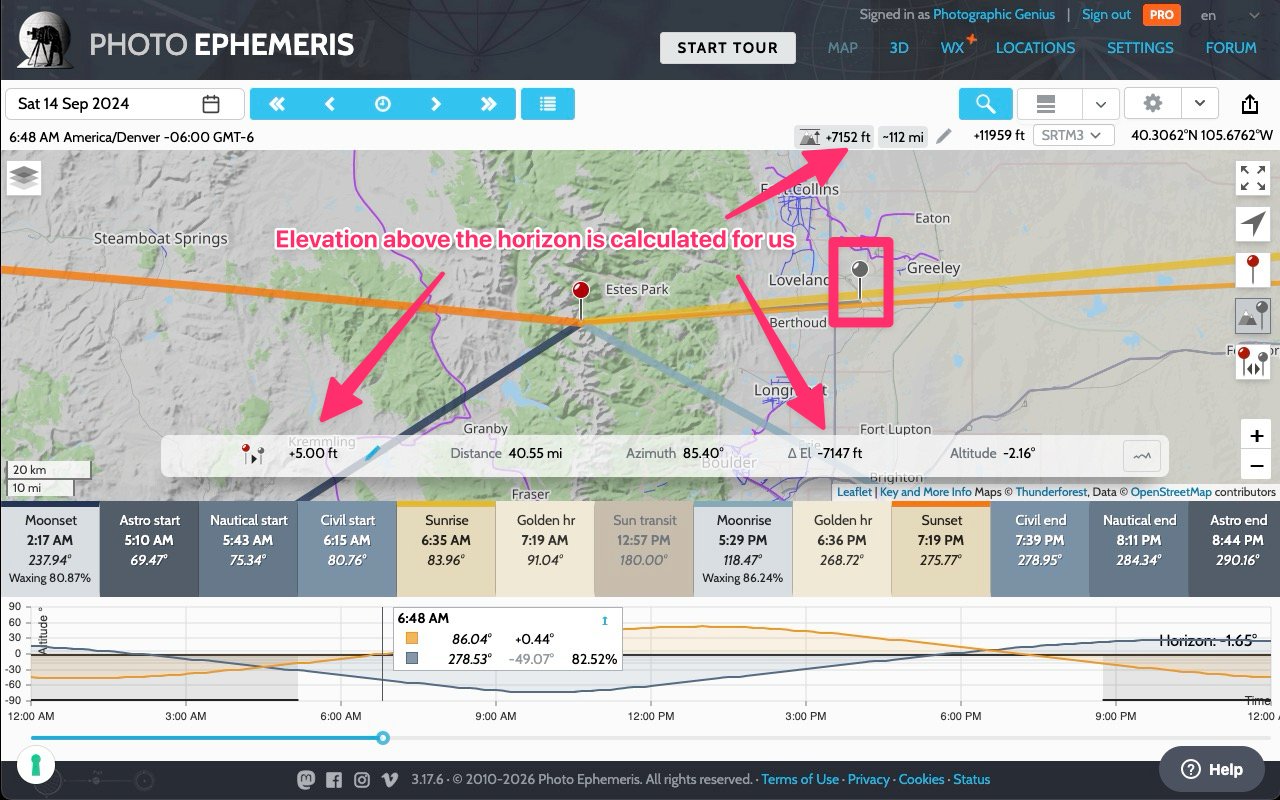The width and height of the screenshot is (1280, 800).
Task: Click the Help button
Action: click(1211, 769)
